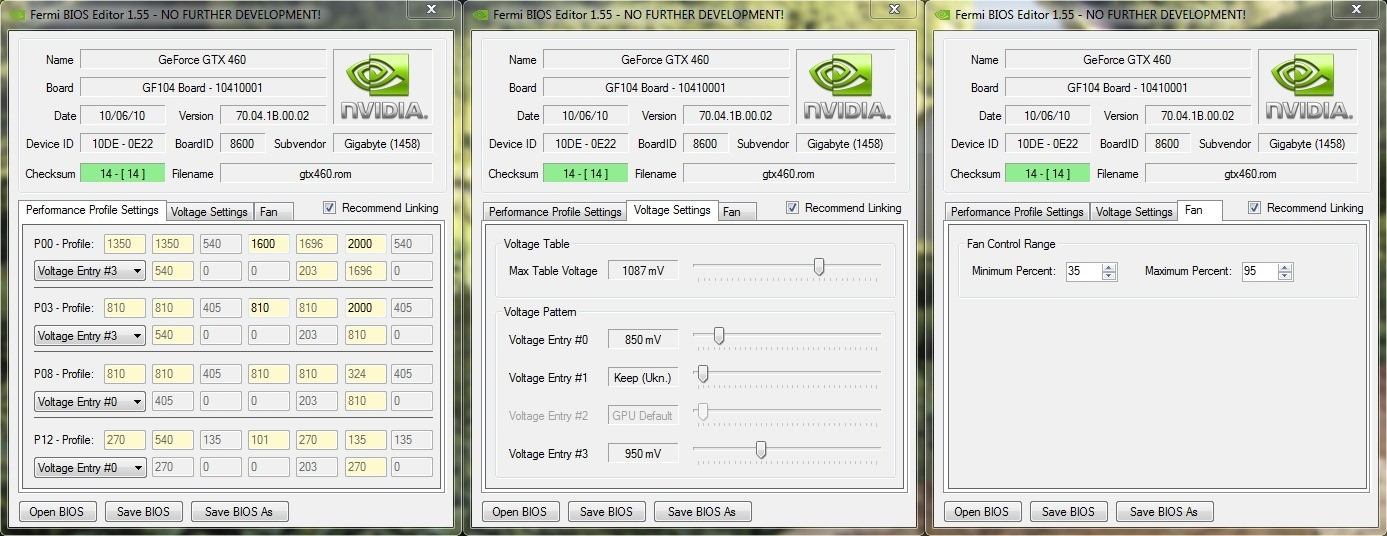Open the P08 profile Voltage Entry #0 dropdown

coord(90,402)
